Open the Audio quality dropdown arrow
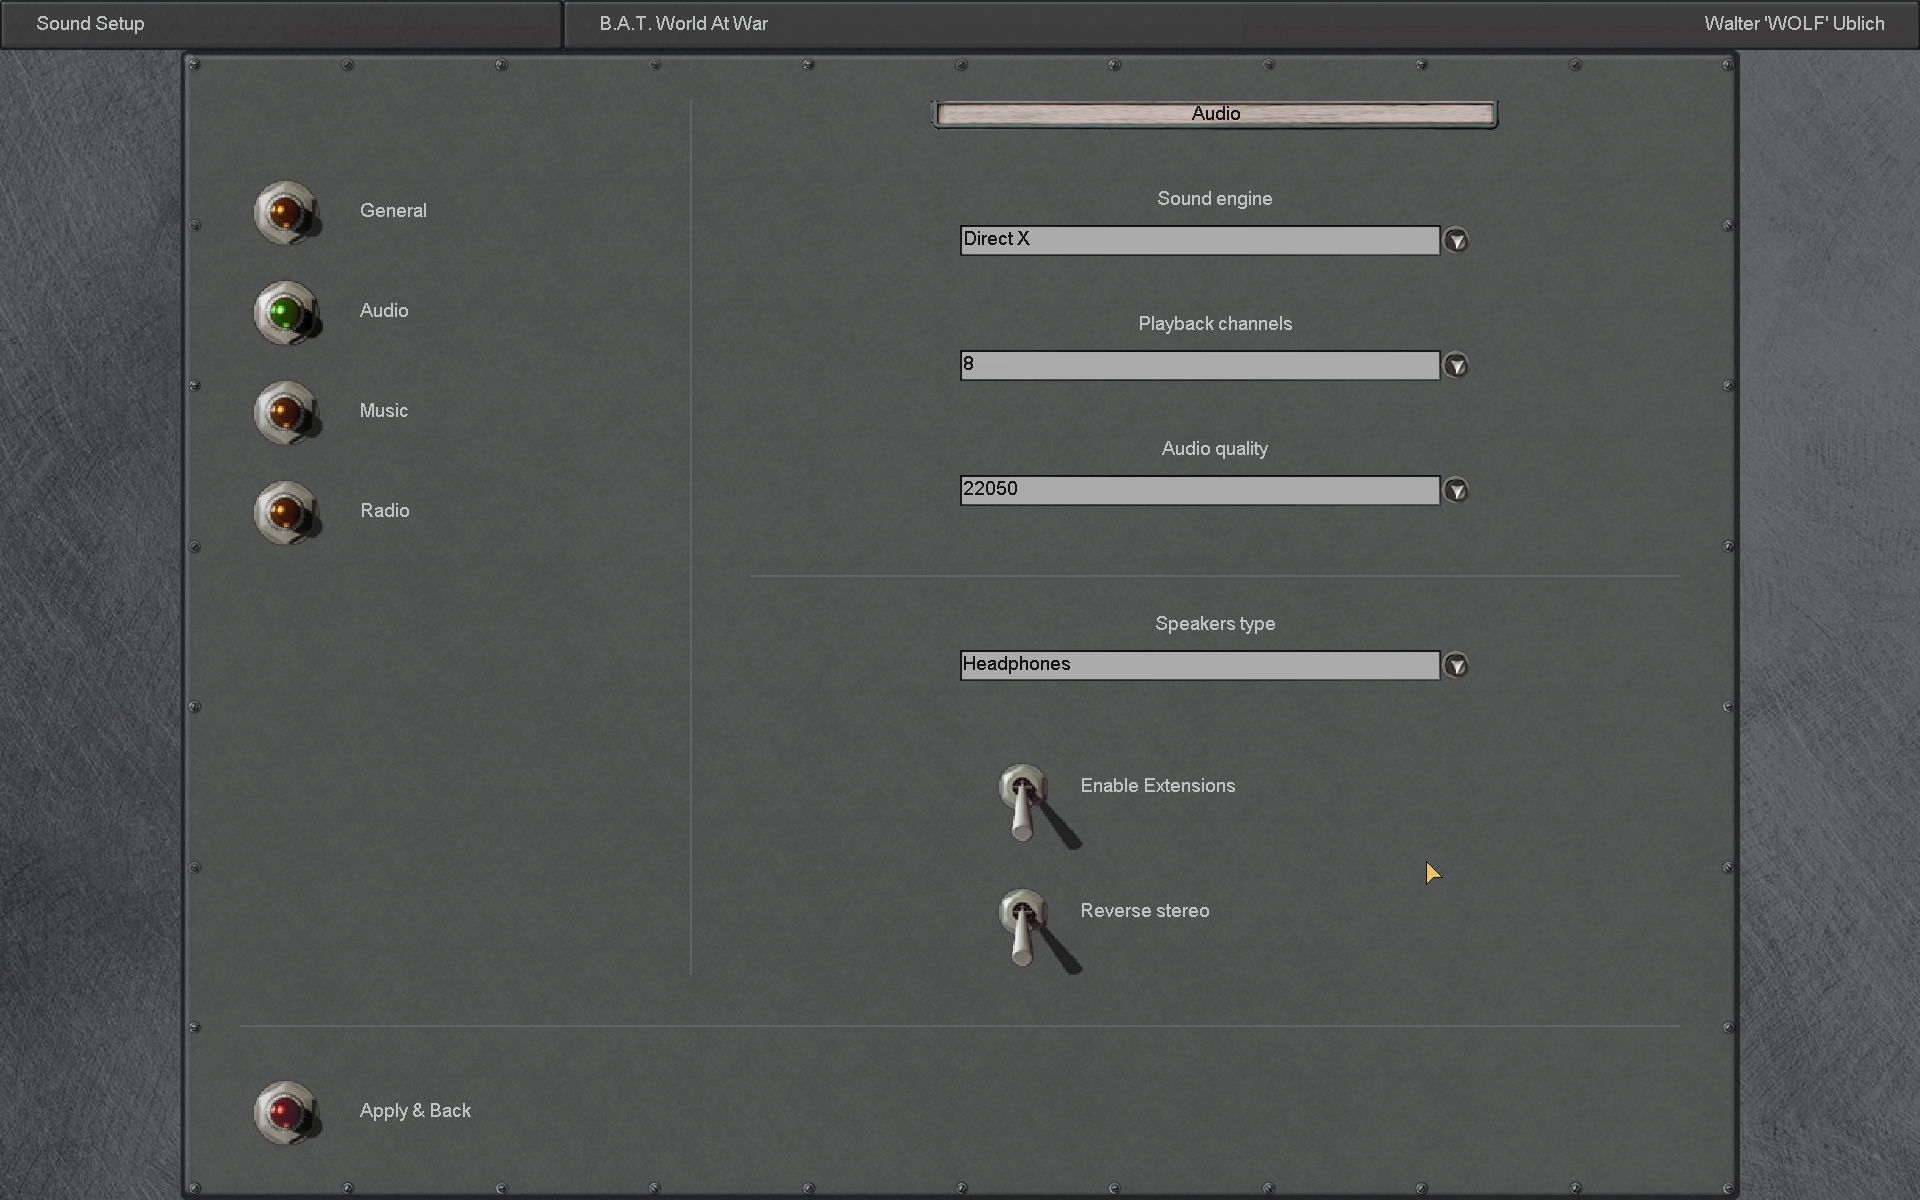Screen dimensions: 1920x1200 1456,491
